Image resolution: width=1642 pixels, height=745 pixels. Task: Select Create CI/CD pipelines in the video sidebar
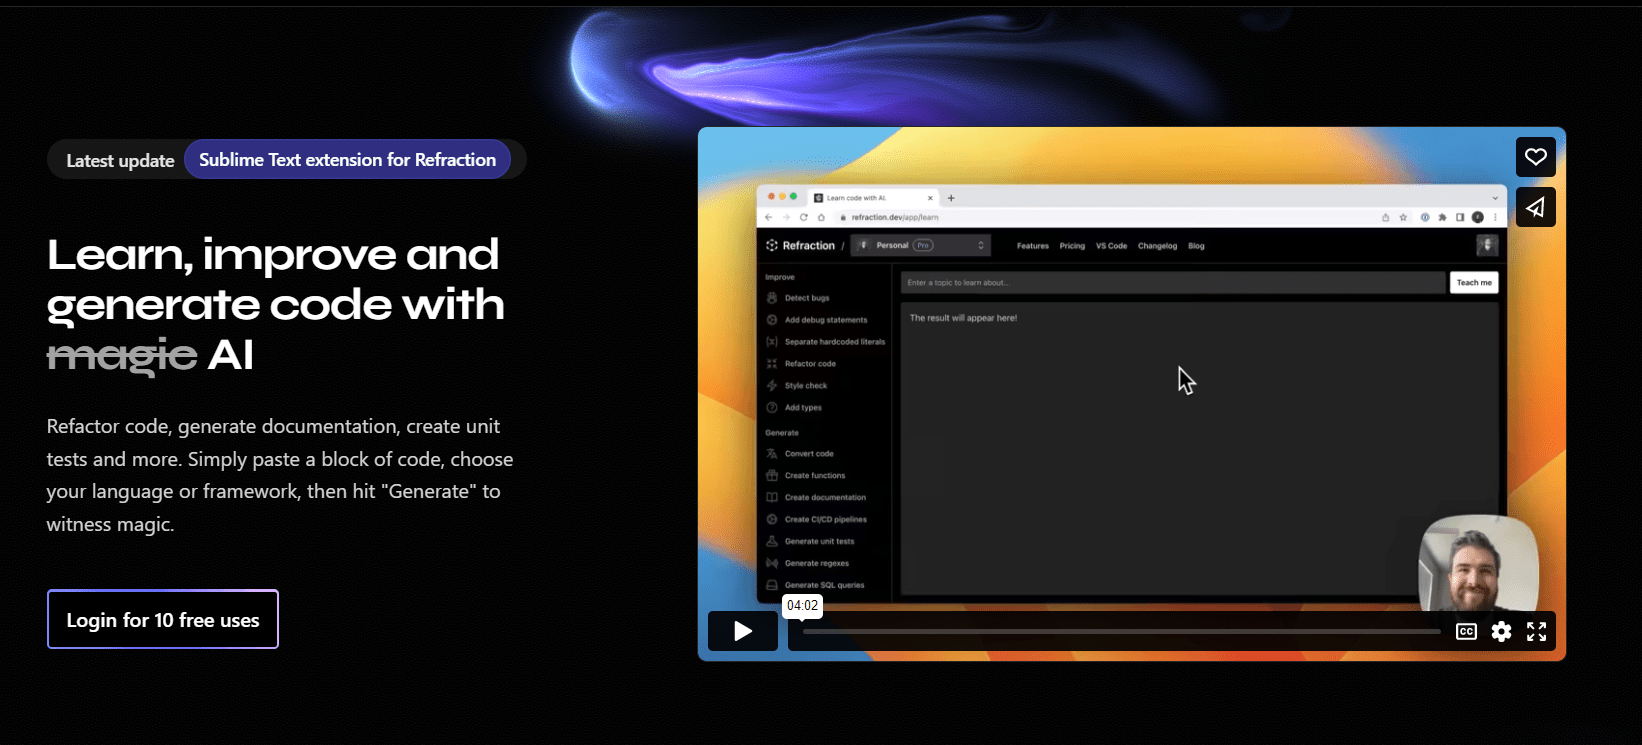click(826, 520)
